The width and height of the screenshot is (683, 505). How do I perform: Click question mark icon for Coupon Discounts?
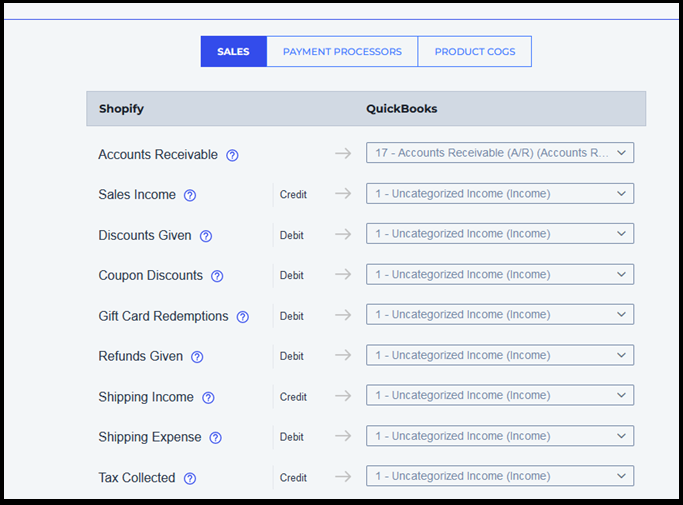coord(217,276)
